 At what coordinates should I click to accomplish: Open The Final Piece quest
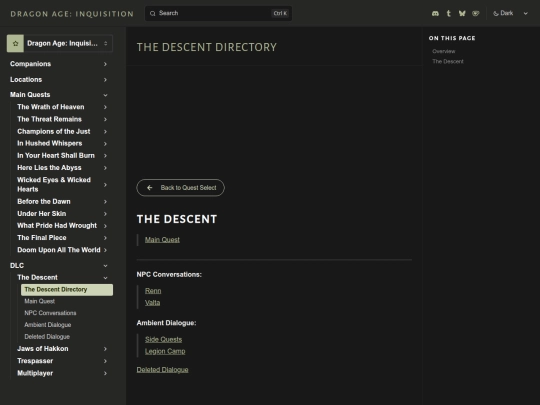(x=42, y=238)
